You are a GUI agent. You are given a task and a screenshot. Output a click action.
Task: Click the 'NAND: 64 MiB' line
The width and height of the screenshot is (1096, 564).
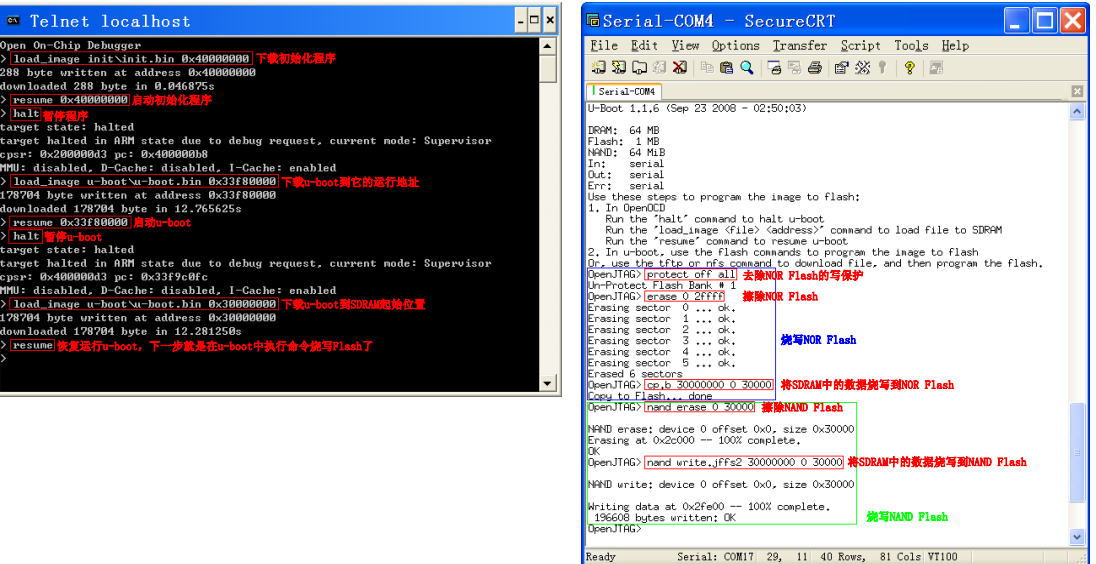click(x=626, y=152)
